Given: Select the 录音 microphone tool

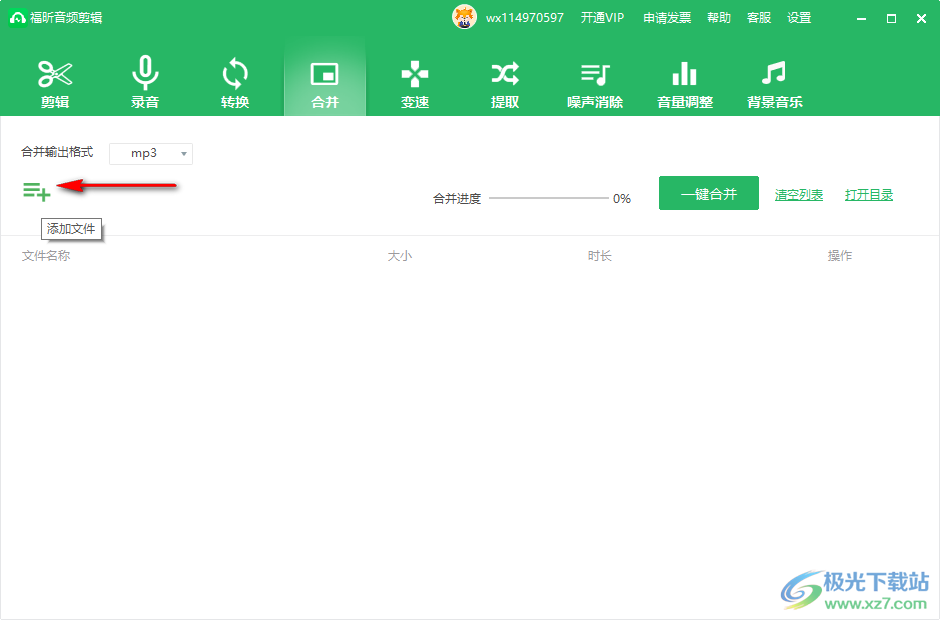Looking at the screenshot, I should 145,83.
